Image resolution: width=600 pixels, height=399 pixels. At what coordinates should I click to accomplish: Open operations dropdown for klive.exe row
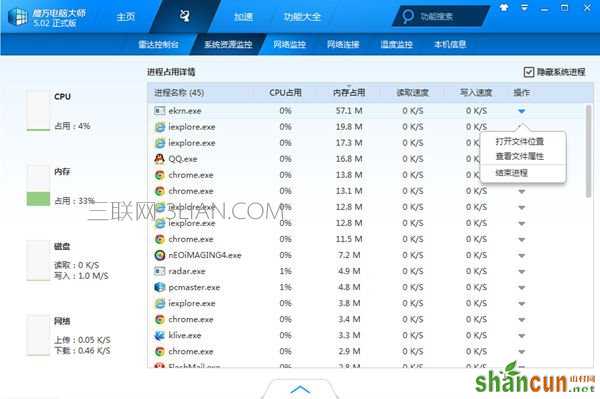522,336
